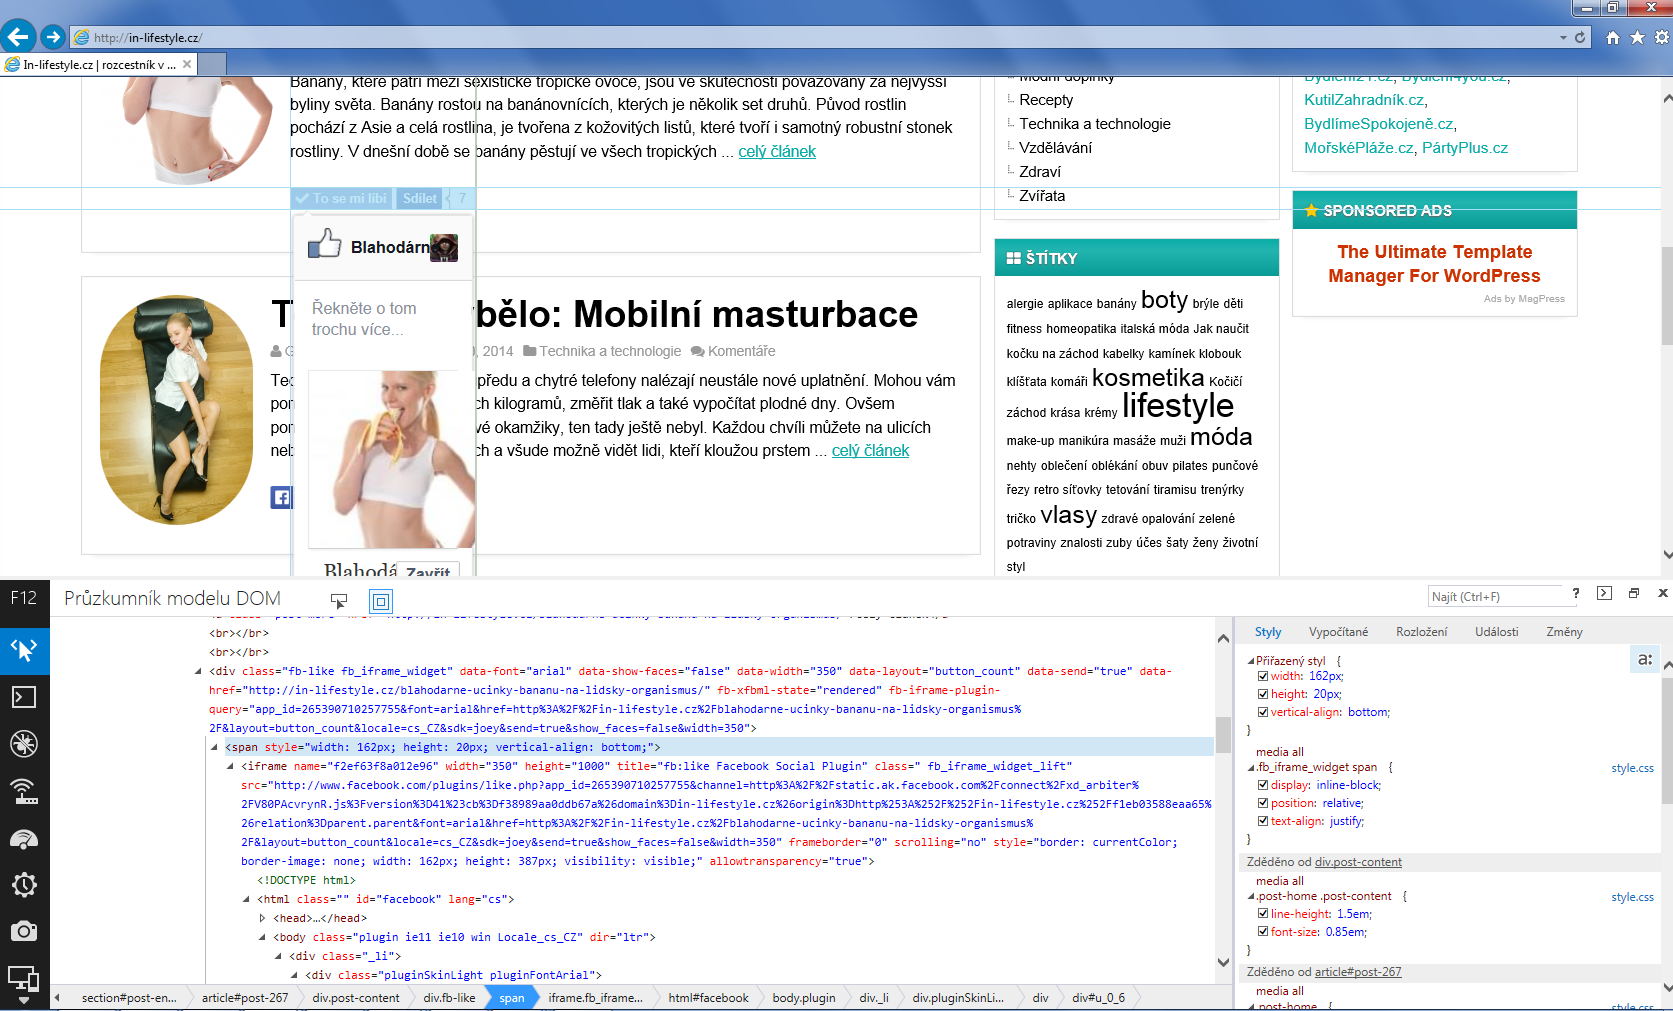Click the kosmetika tag link

point(1148,378)
